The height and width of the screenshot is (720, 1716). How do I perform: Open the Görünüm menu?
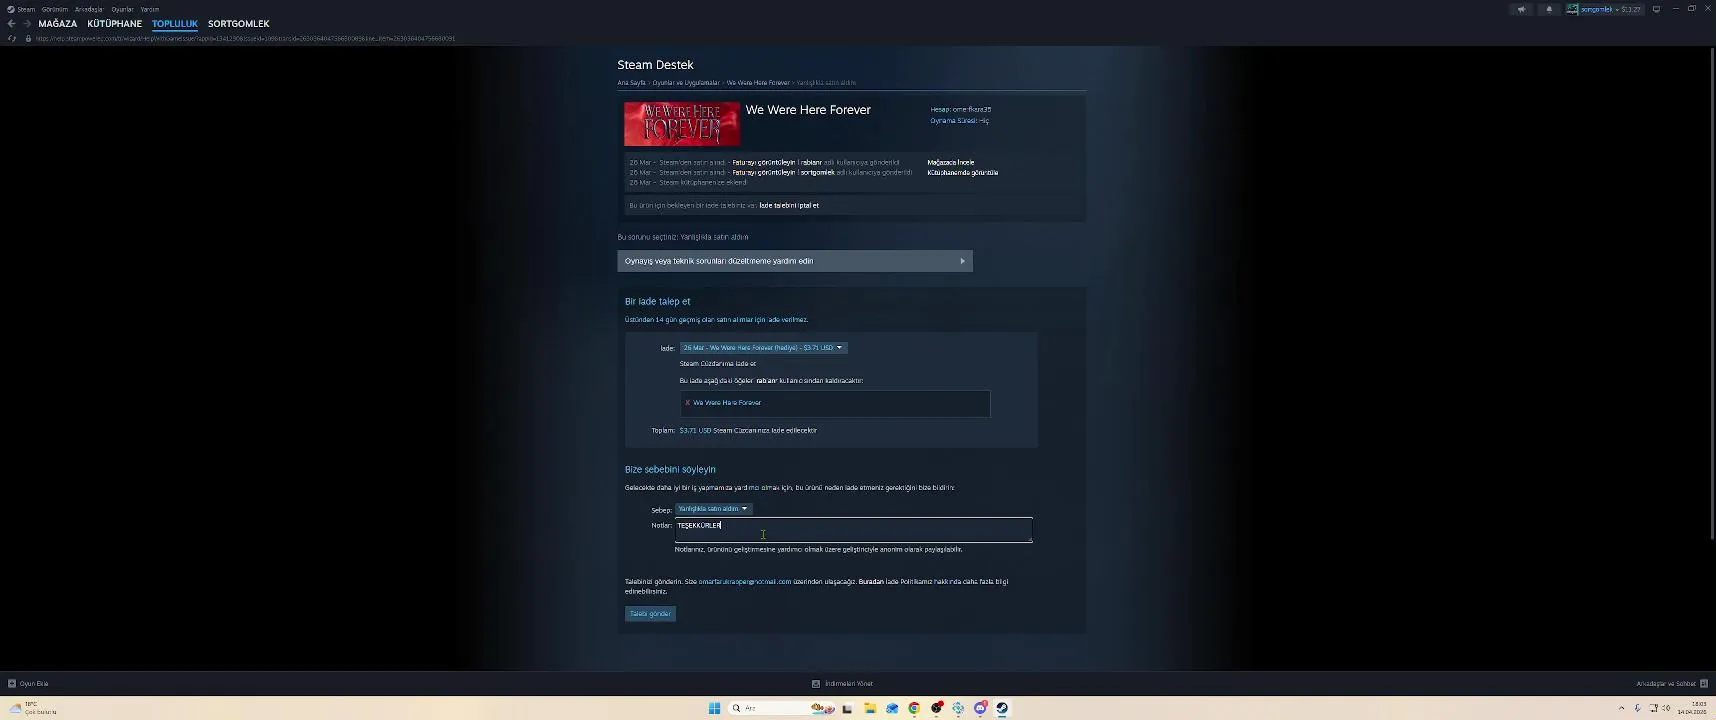55,9
